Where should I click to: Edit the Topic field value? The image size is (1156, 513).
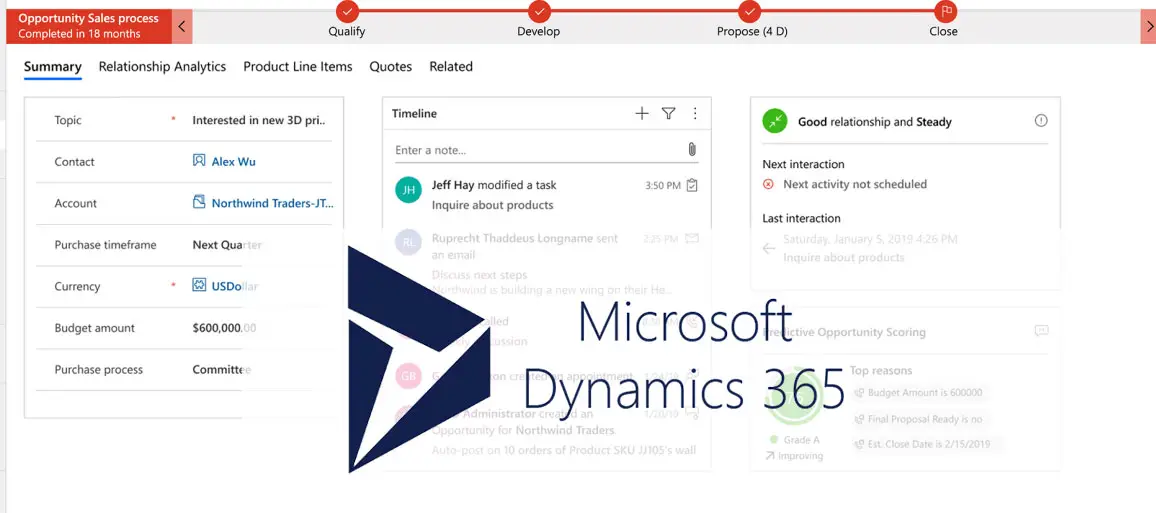coord(259,120)
